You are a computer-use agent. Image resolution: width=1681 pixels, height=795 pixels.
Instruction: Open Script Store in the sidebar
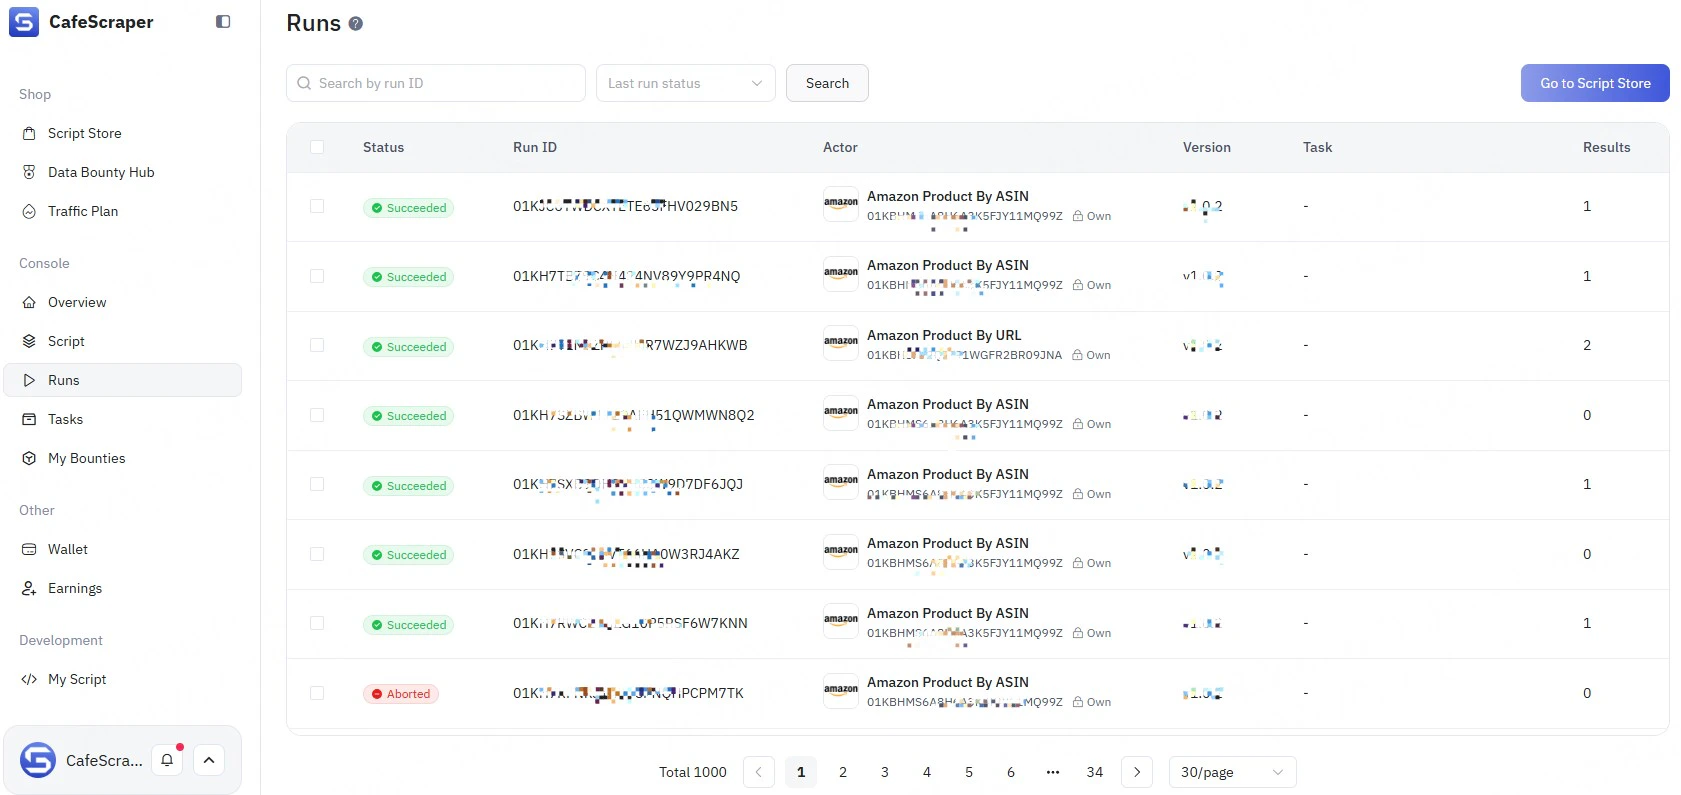[123, 133]
